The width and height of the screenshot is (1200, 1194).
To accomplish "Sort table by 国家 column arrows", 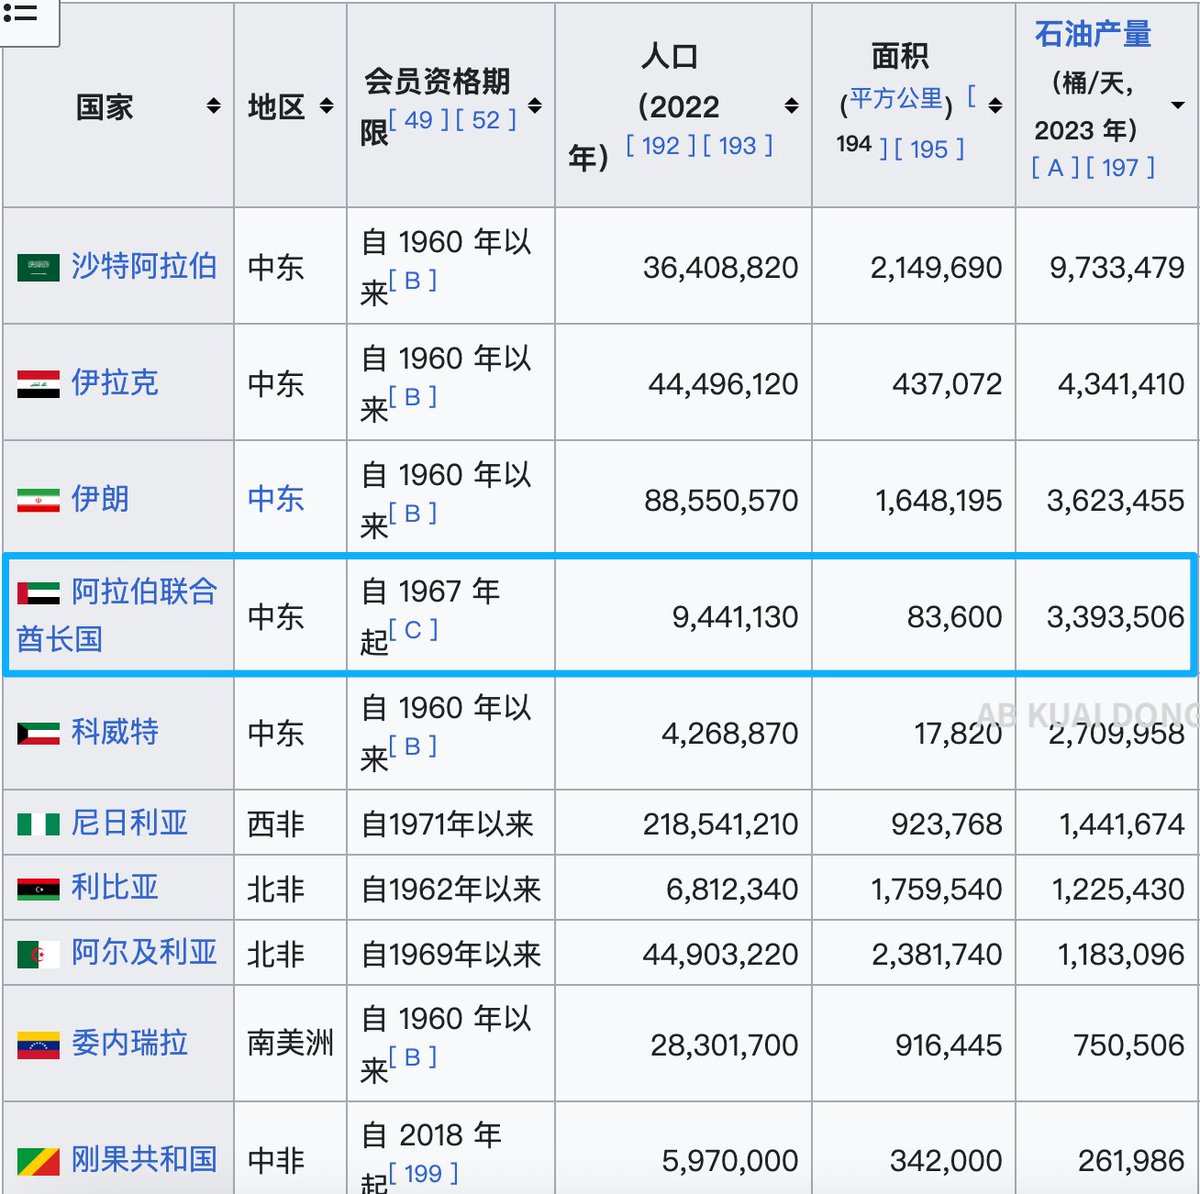I will 213,106.
